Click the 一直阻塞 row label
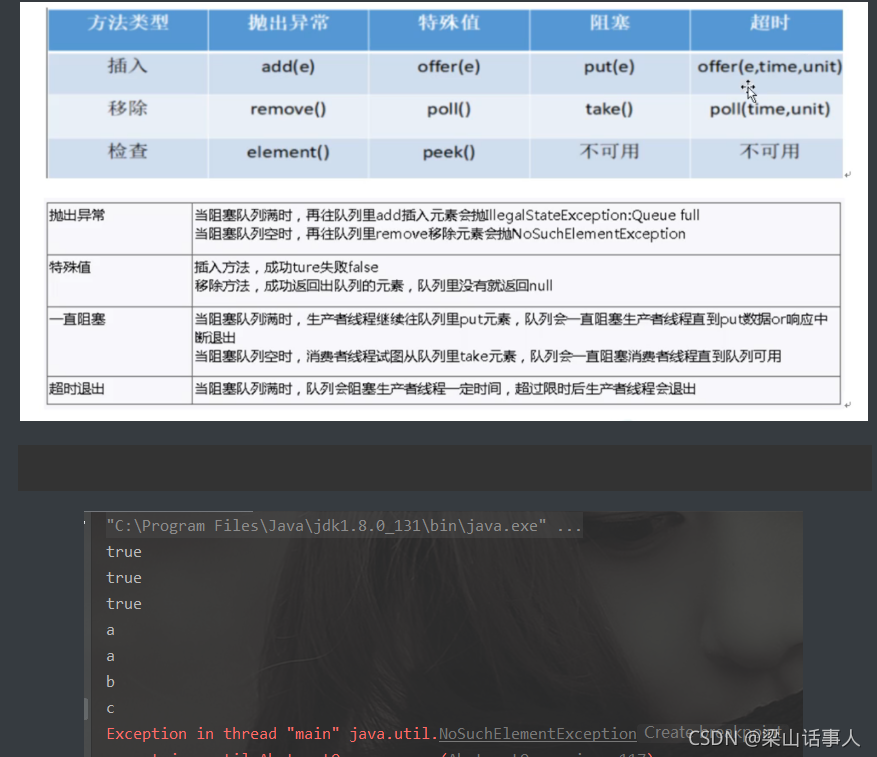The image size is (877, 757). pos(77,319)
